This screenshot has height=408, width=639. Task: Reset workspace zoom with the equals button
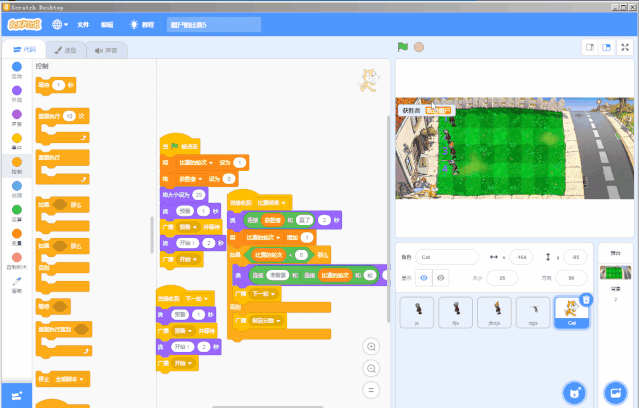[371, 390]
